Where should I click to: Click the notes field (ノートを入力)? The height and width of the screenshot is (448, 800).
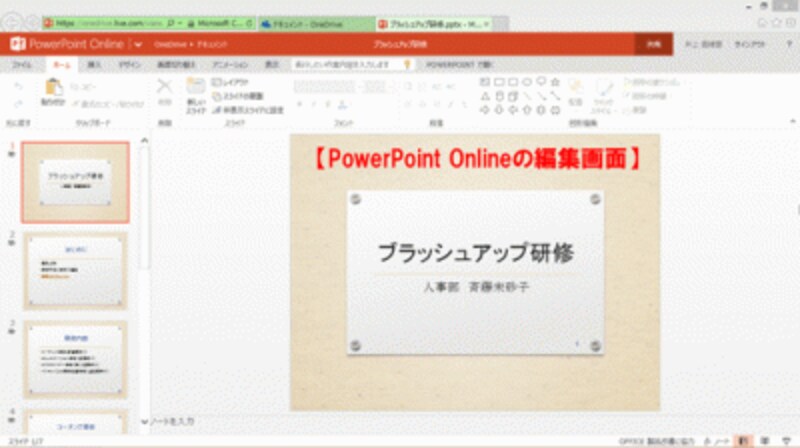(x=172, y=421)
